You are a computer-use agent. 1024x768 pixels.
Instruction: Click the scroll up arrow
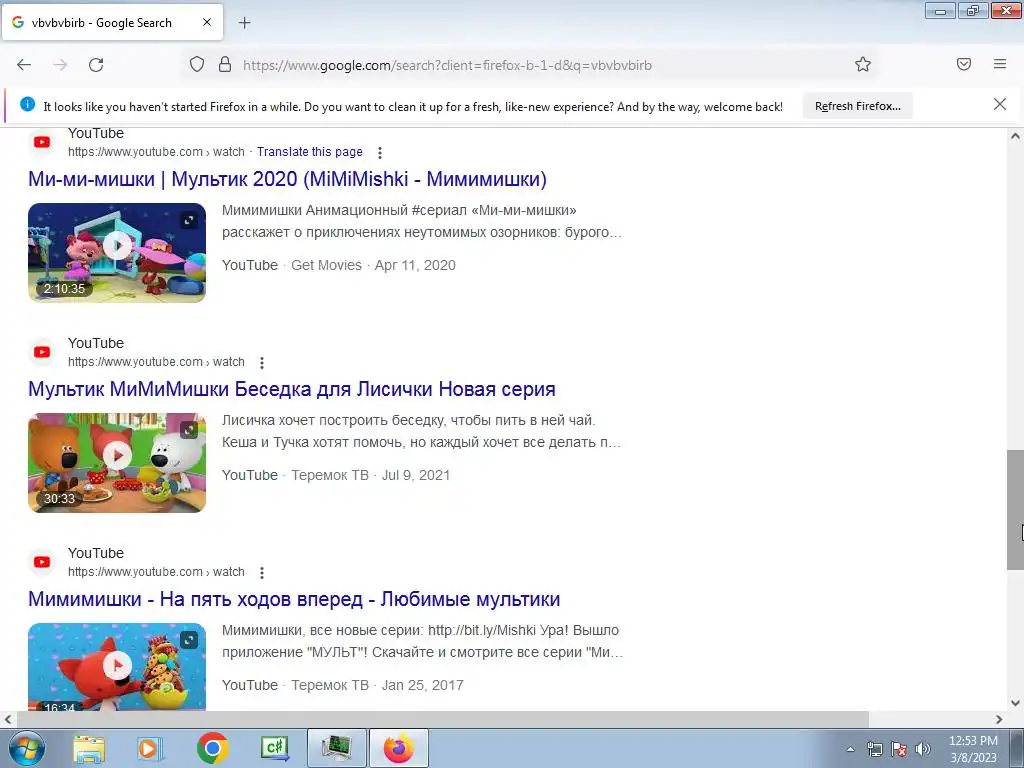tap(1015, 136)
